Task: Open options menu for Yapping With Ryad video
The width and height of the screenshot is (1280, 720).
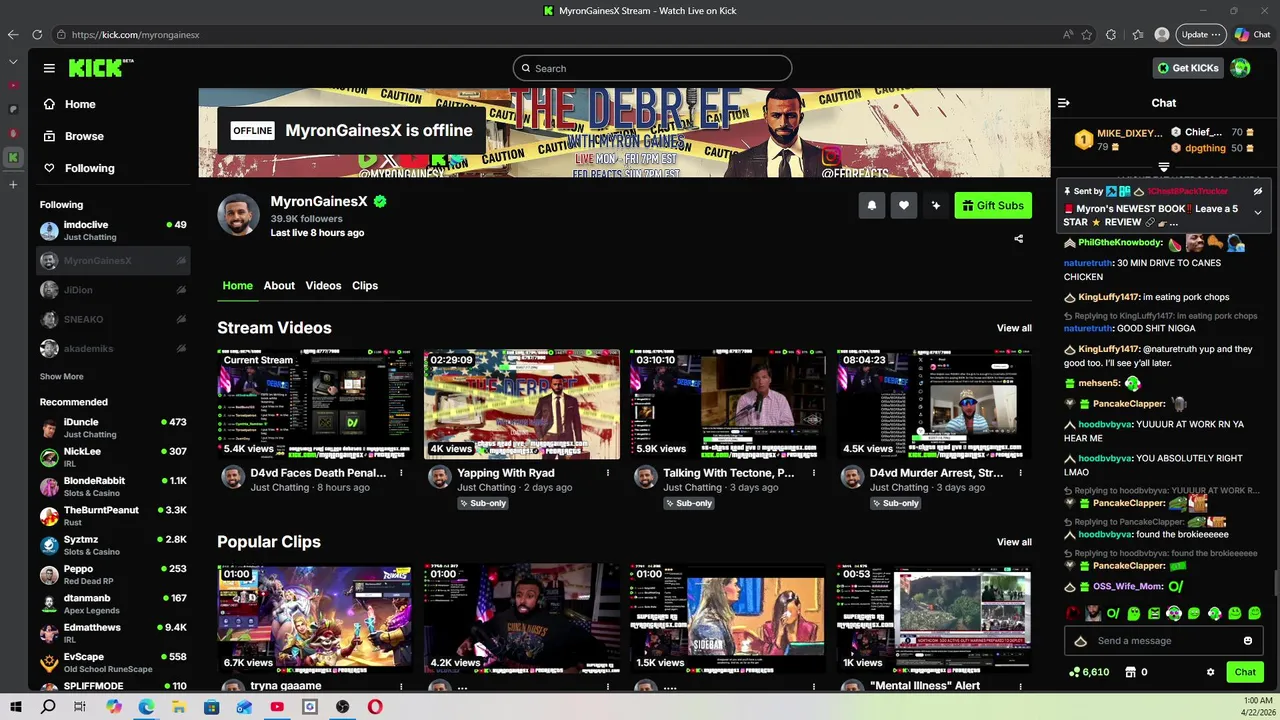Action: click(x=608, y=473)
